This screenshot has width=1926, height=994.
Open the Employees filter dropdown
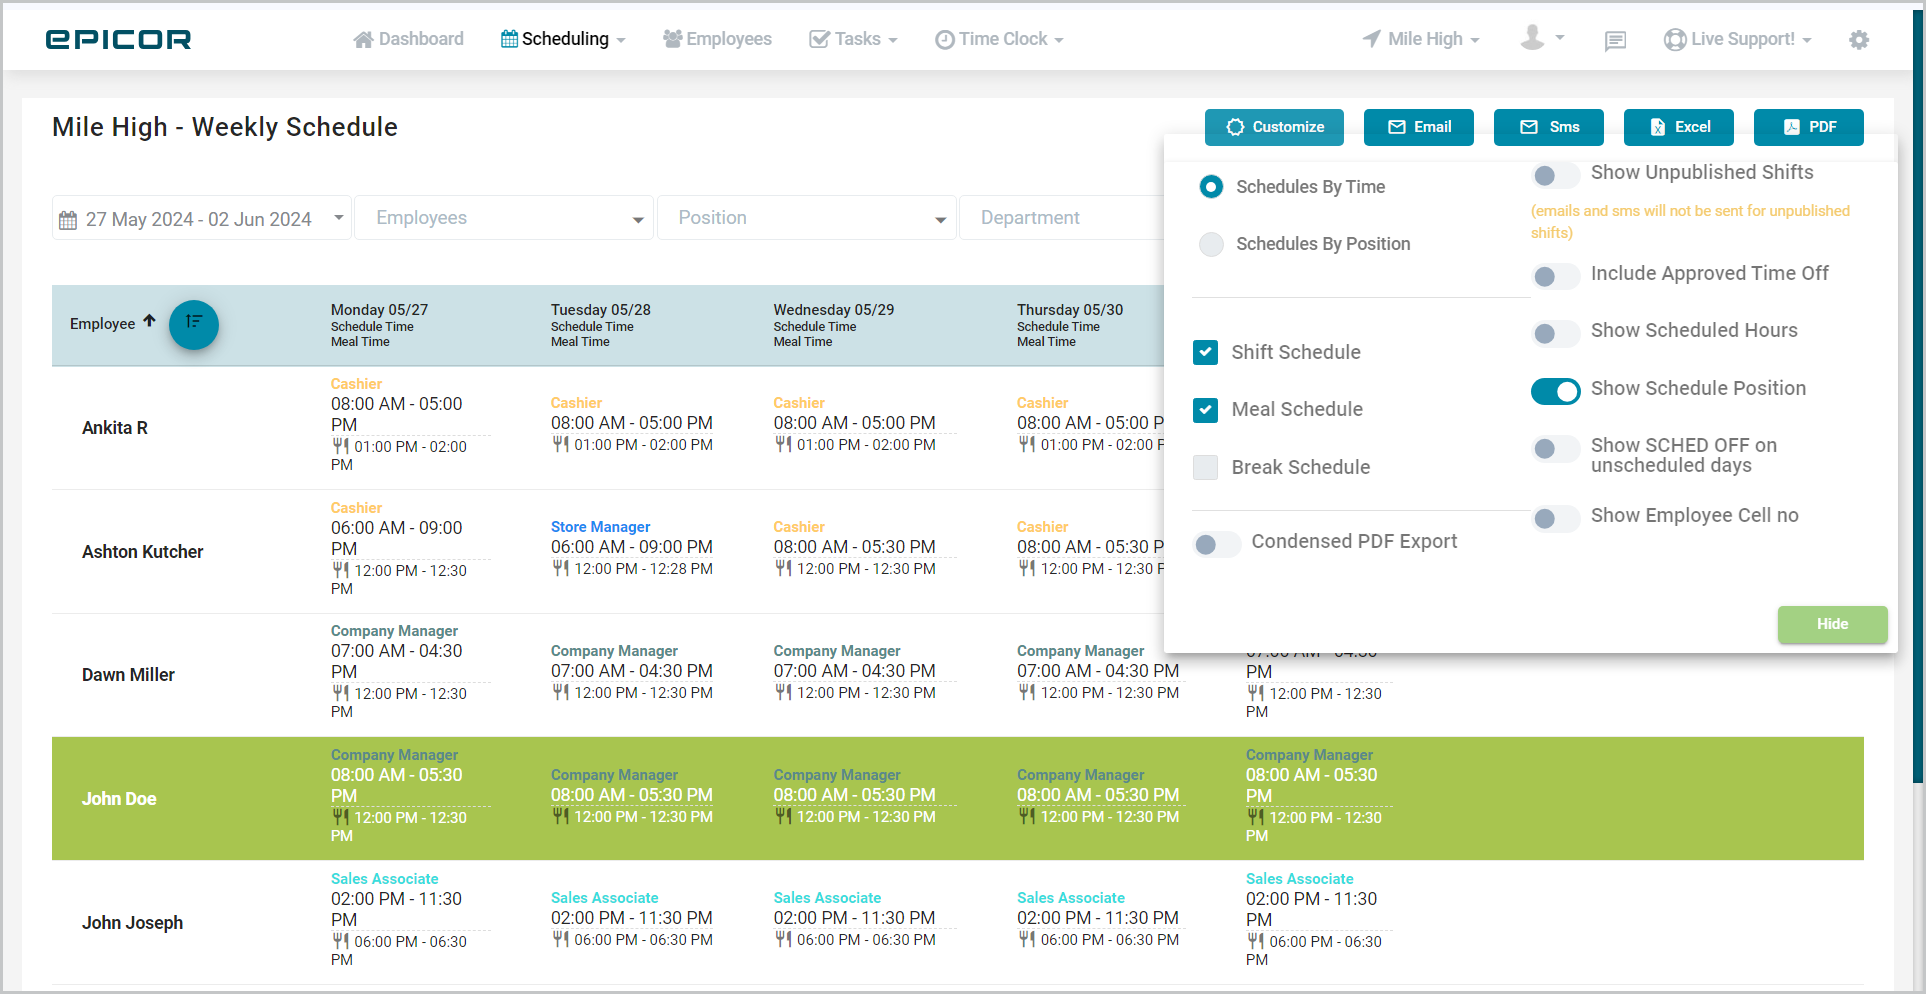point(504,218)
